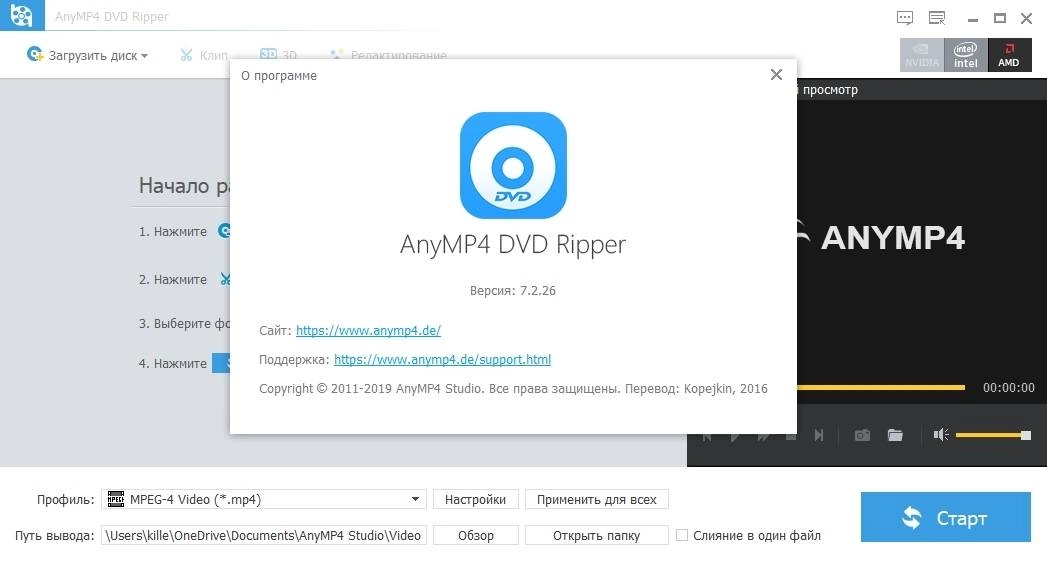This screenshot has width=1047, height=571.
Task: Adjust the volume slider
Action: (993, 435)
